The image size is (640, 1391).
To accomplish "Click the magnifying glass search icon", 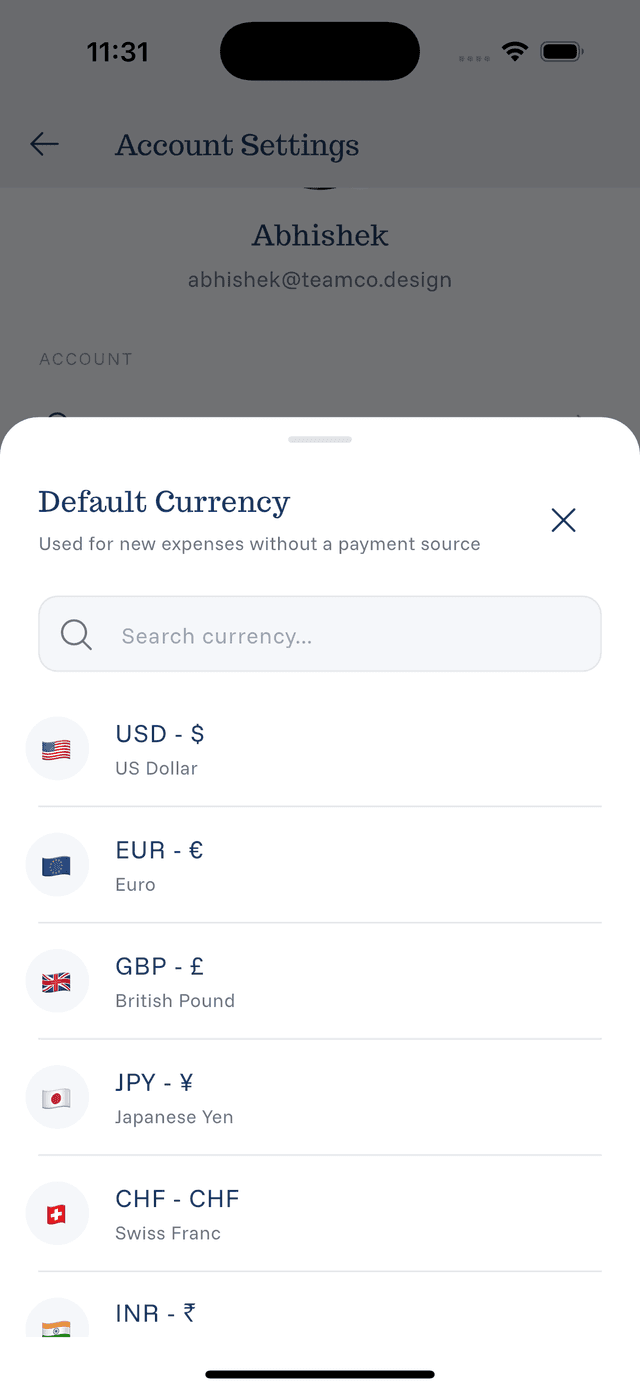I will point(75,634).
